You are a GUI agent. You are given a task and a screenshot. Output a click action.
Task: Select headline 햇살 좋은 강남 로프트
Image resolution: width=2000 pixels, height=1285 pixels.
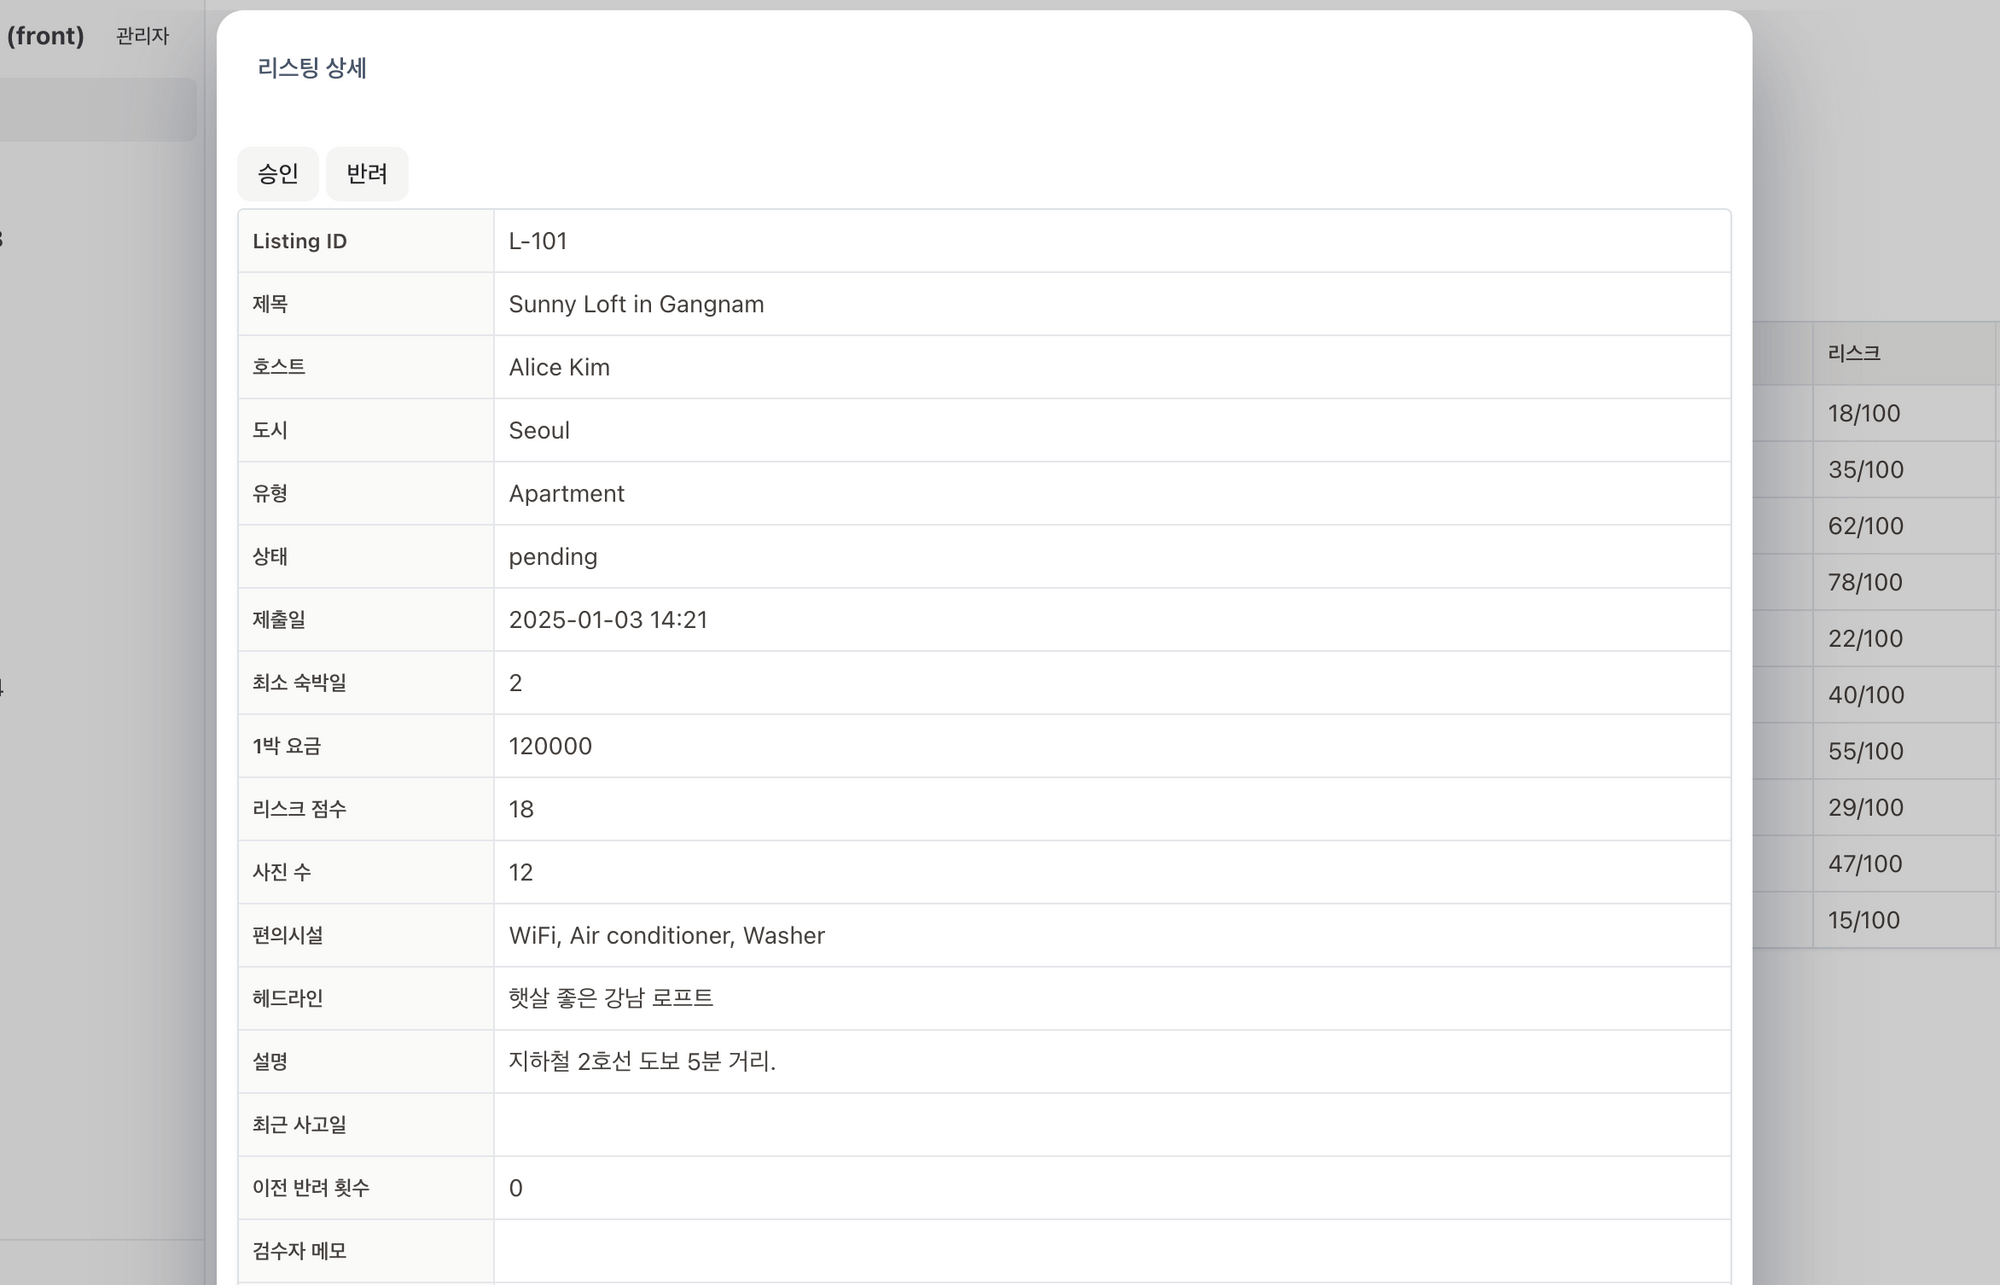(611, 998)
